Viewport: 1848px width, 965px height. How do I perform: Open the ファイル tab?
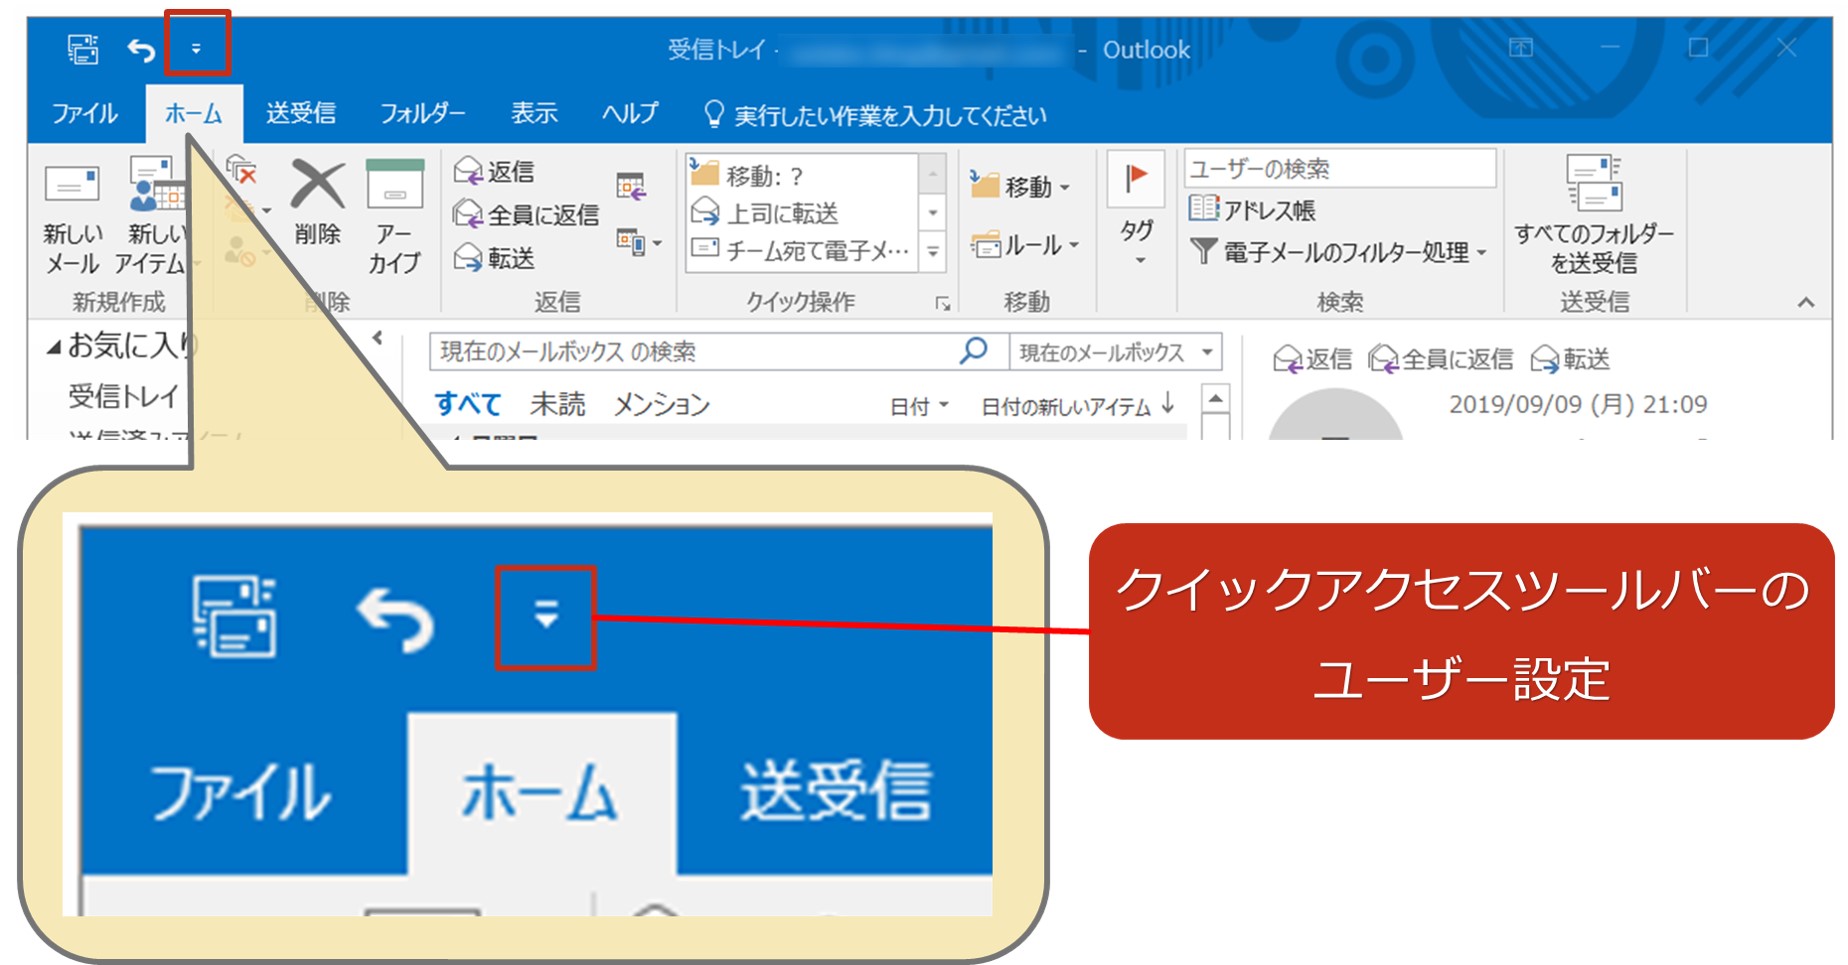coord(84,113)
